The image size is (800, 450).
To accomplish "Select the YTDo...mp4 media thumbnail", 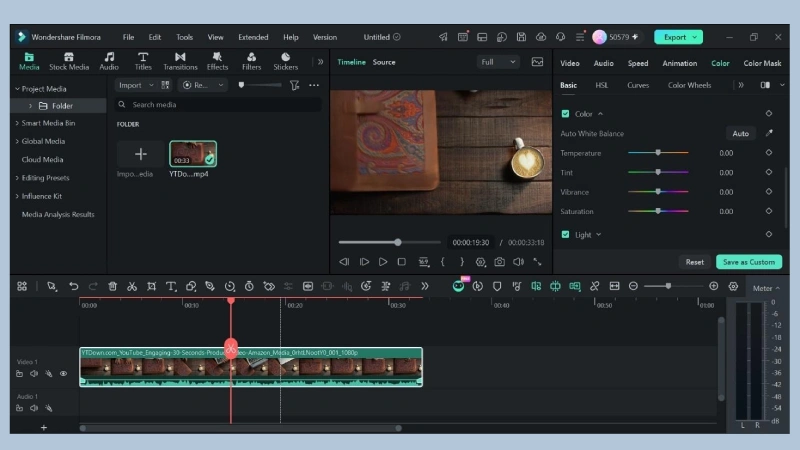I will click(x=193, y=154).
